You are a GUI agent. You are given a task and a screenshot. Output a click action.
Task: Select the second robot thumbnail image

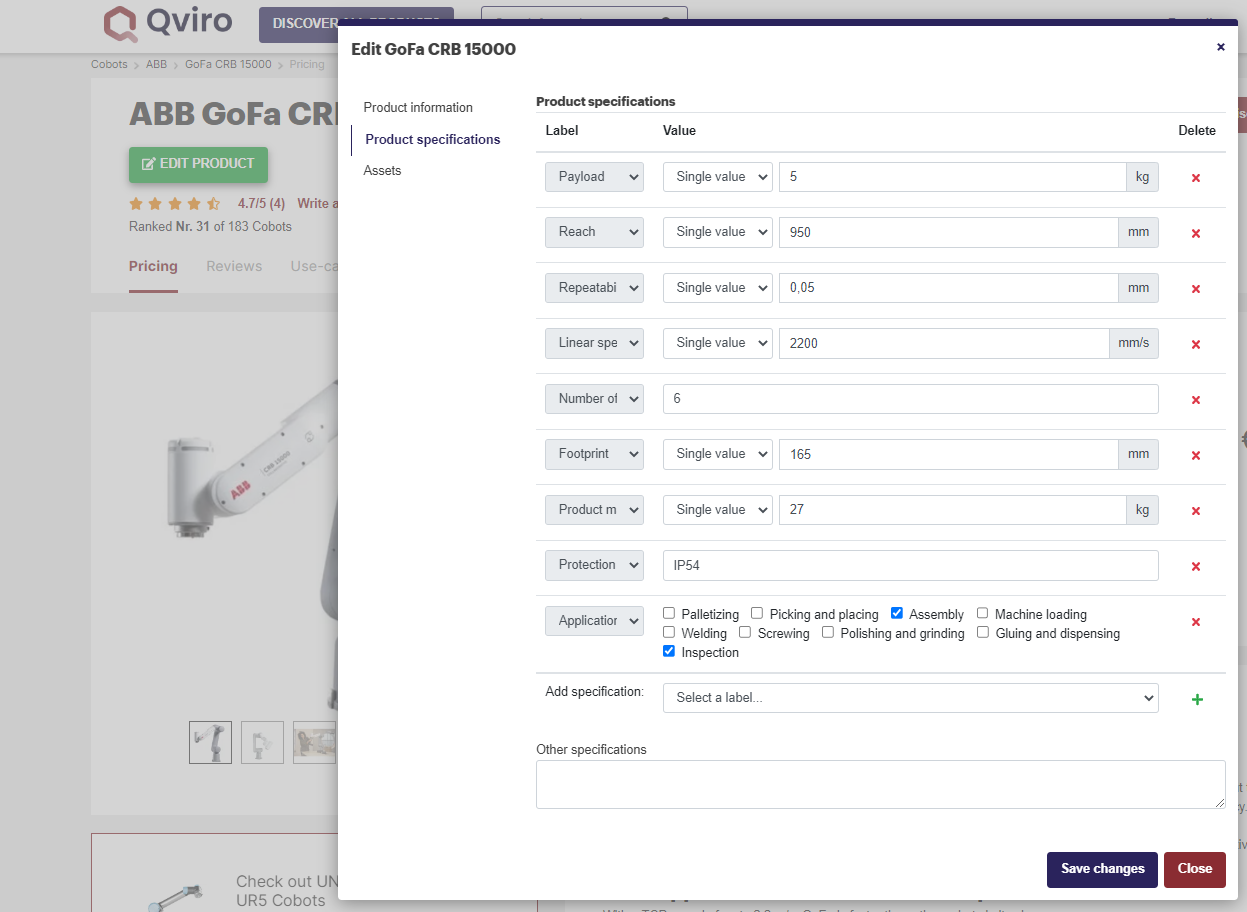(262, 742)
